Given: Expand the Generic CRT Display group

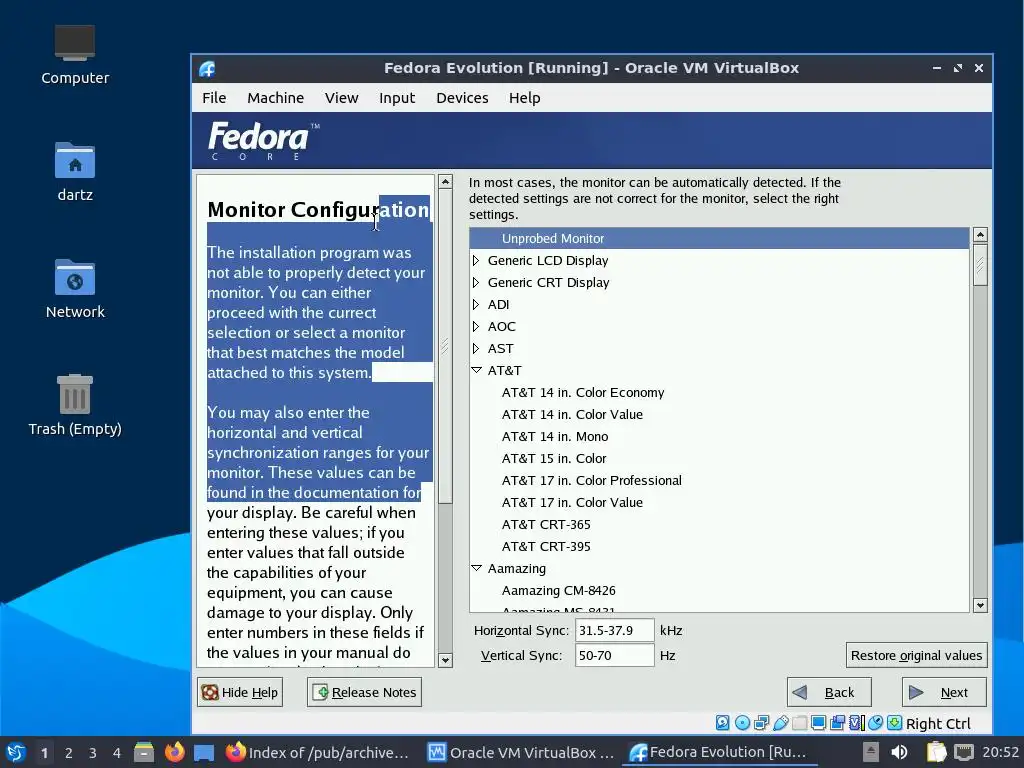Looking at the screenshot, I should (476, 283).
